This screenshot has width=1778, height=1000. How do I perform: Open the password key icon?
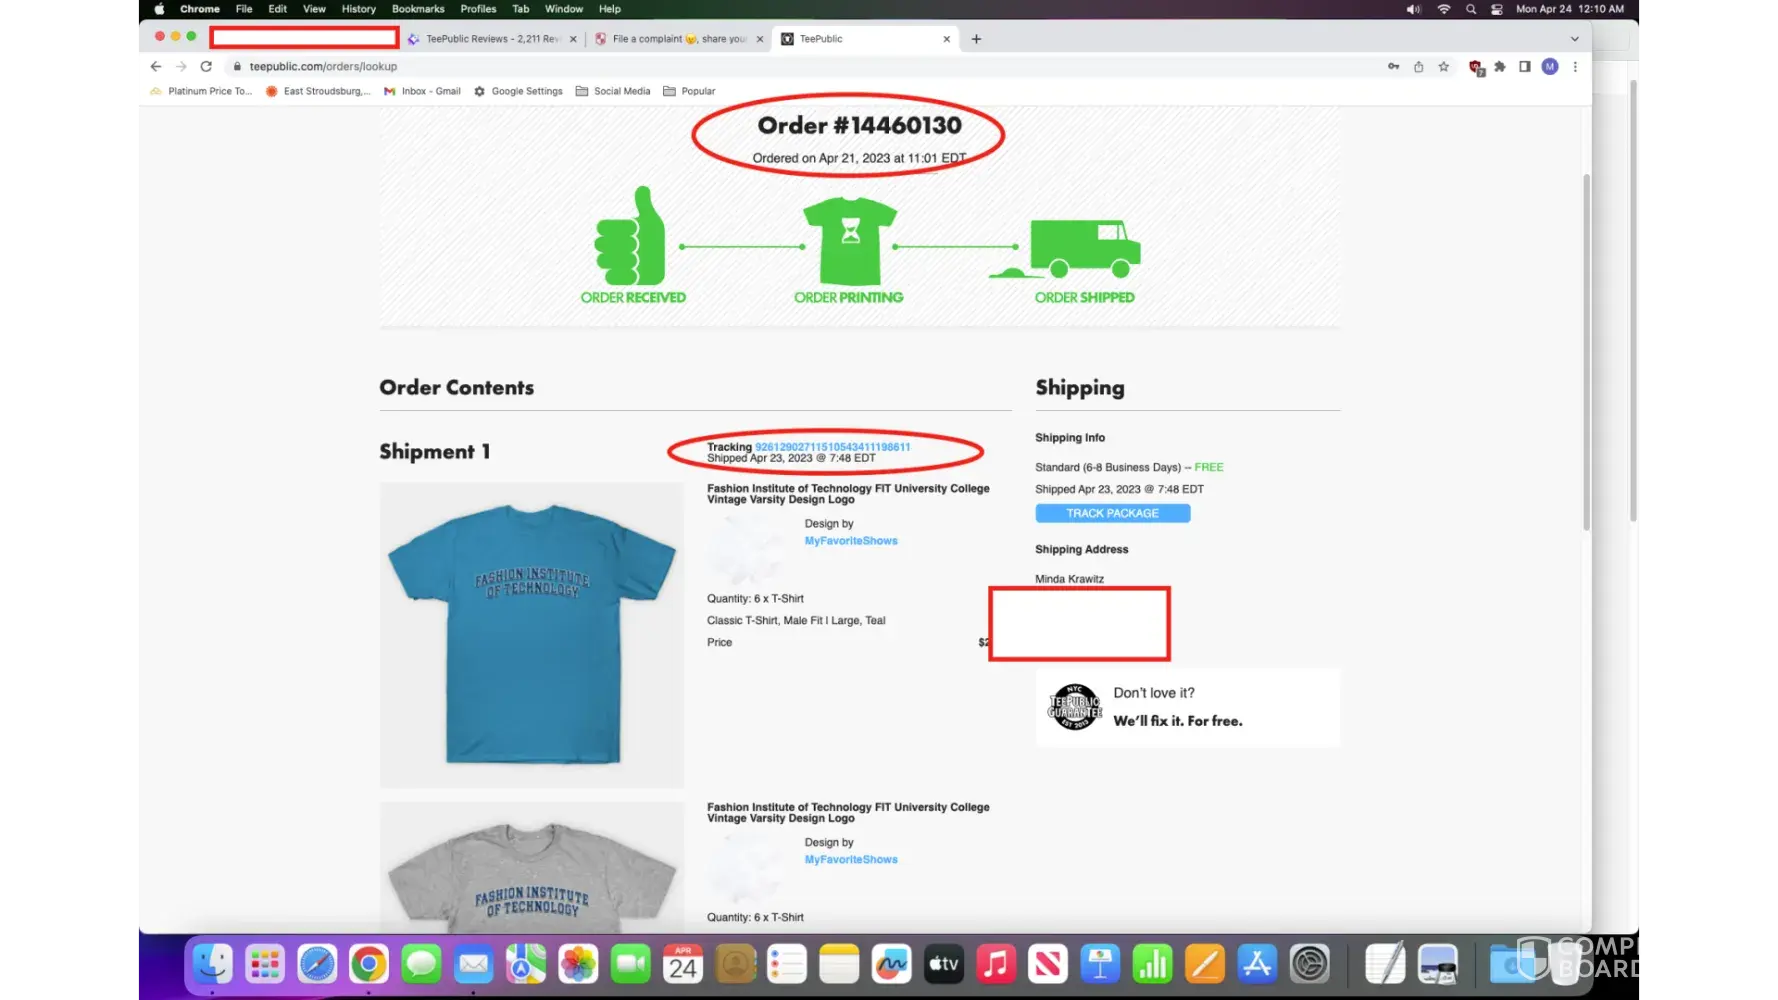tap(1393, 67)
